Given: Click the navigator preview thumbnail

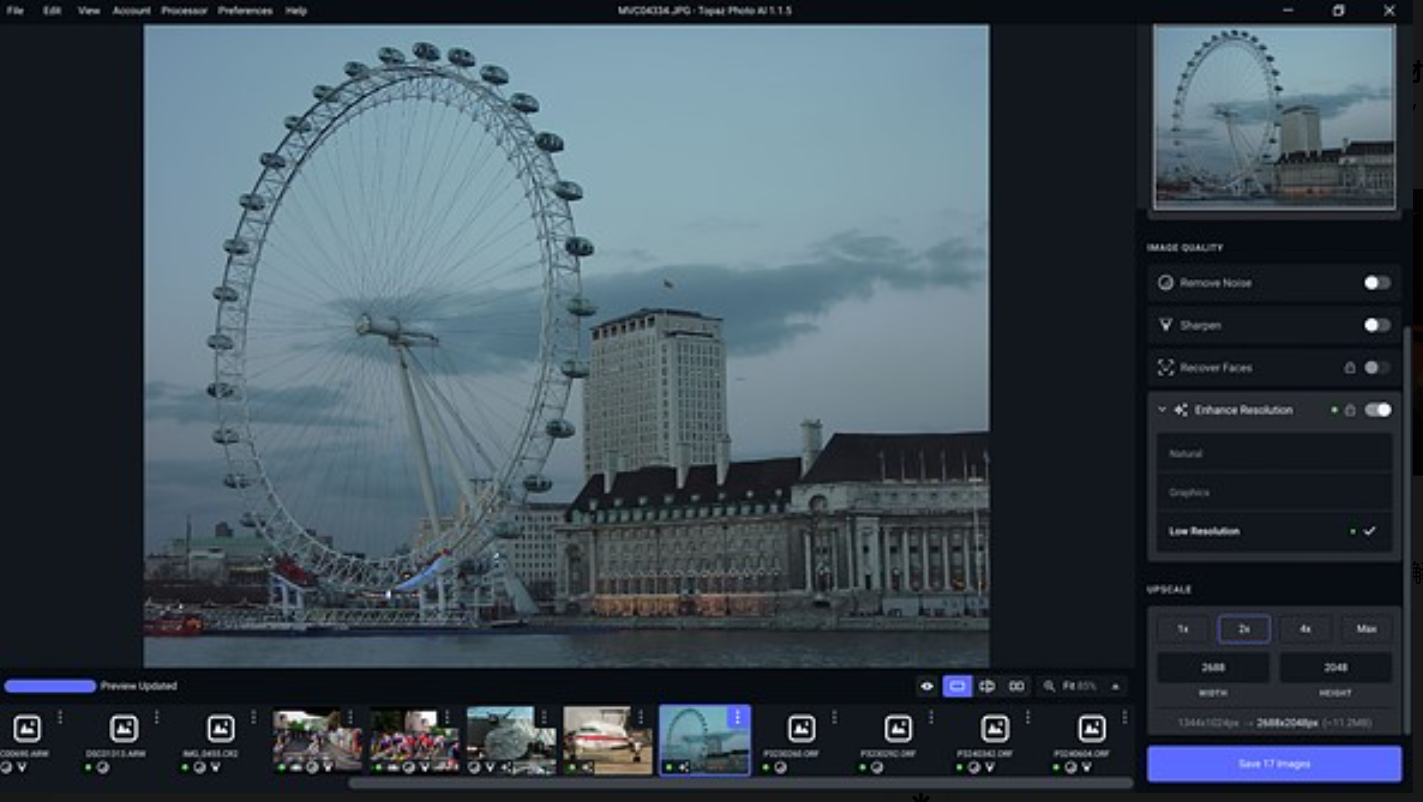Looking at the screenshot, I should [x=1274, y=117].
